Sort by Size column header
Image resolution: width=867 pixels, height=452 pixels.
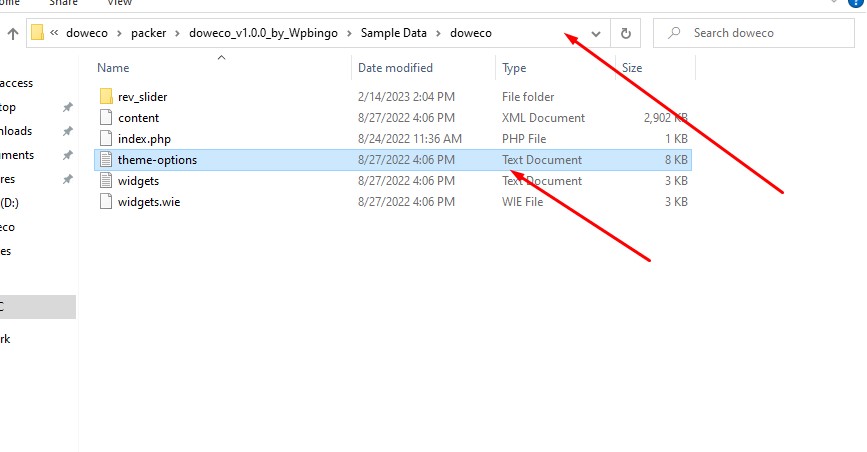click(x=632, y=67)
